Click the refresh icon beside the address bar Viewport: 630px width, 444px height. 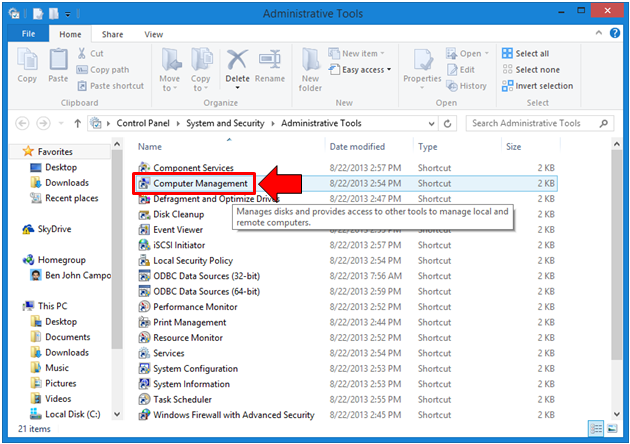click(447, 123)
